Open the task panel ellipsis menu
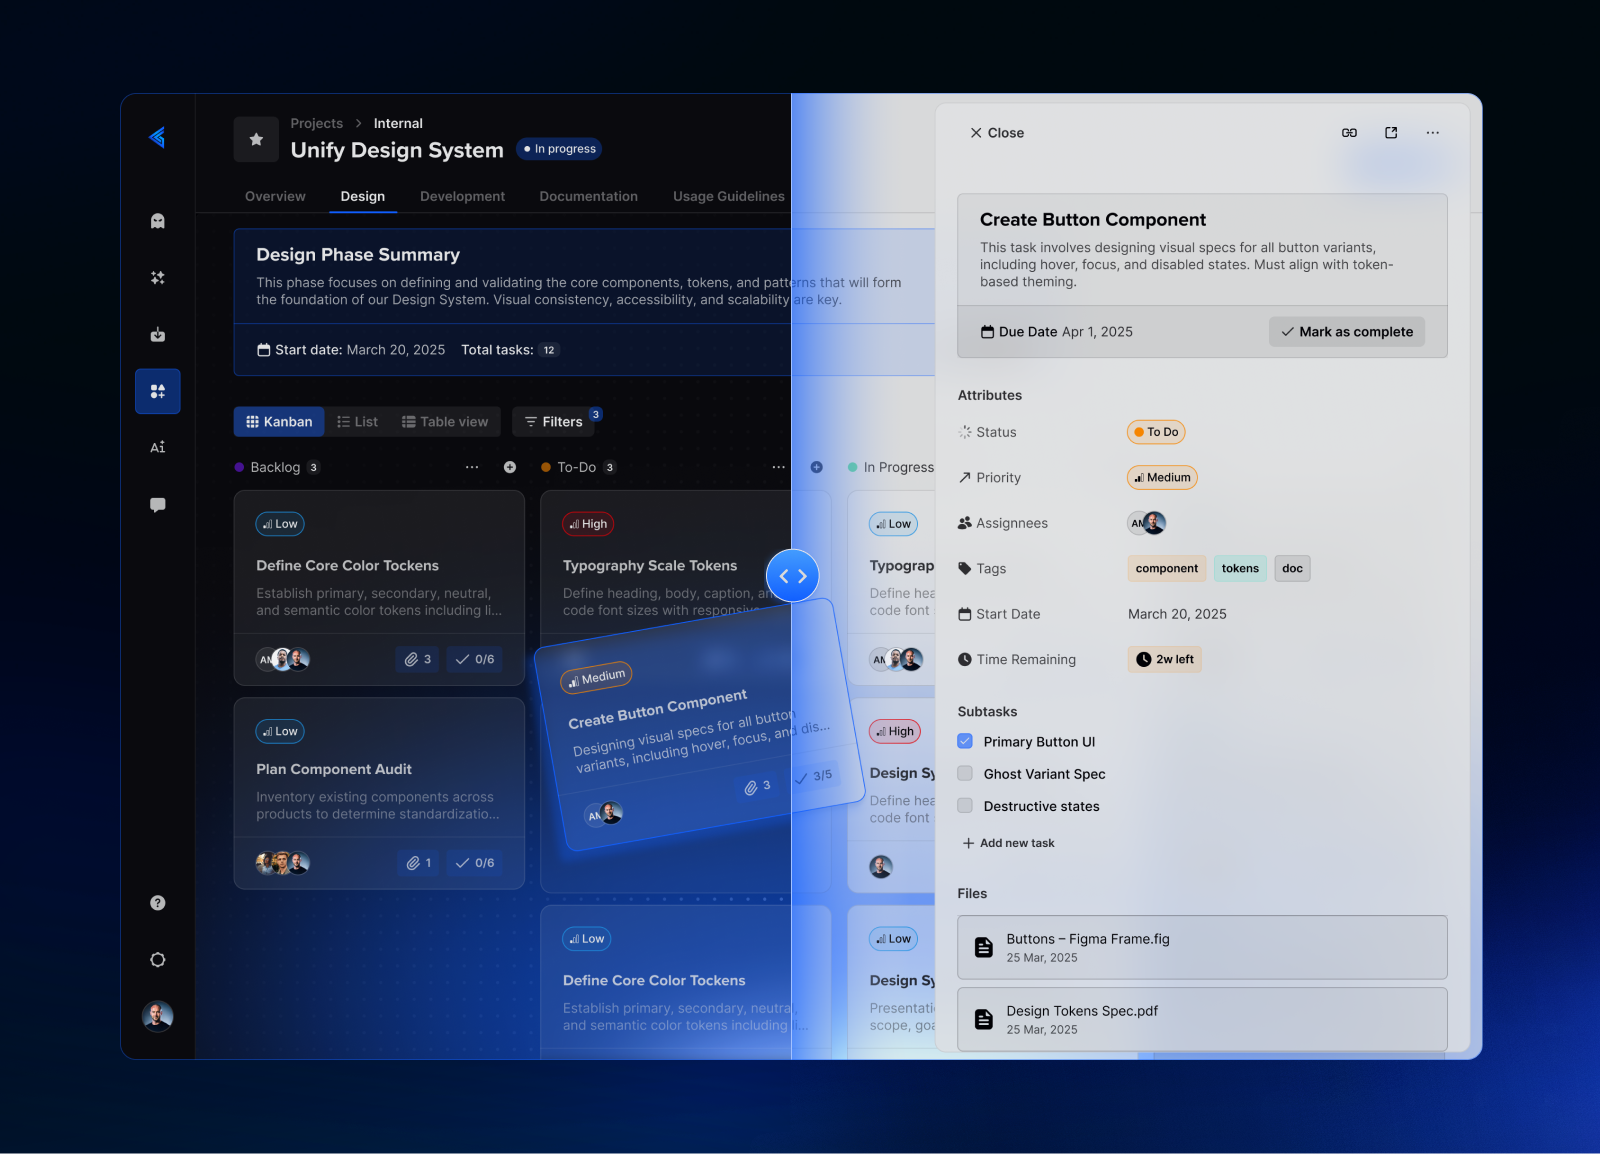This screenshot has width=1600, height=1154. tap(1432, 132)
